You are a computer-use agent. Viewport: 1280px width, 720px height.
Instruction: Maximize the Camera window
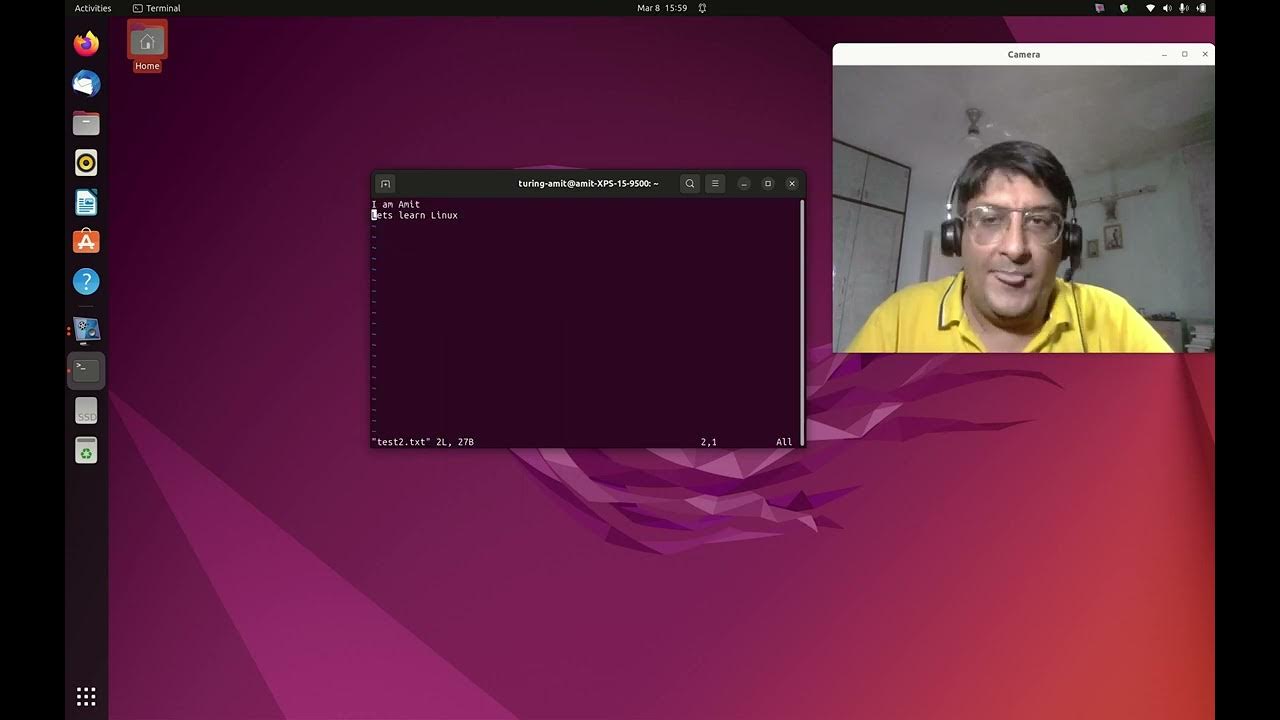point(1185,54)
